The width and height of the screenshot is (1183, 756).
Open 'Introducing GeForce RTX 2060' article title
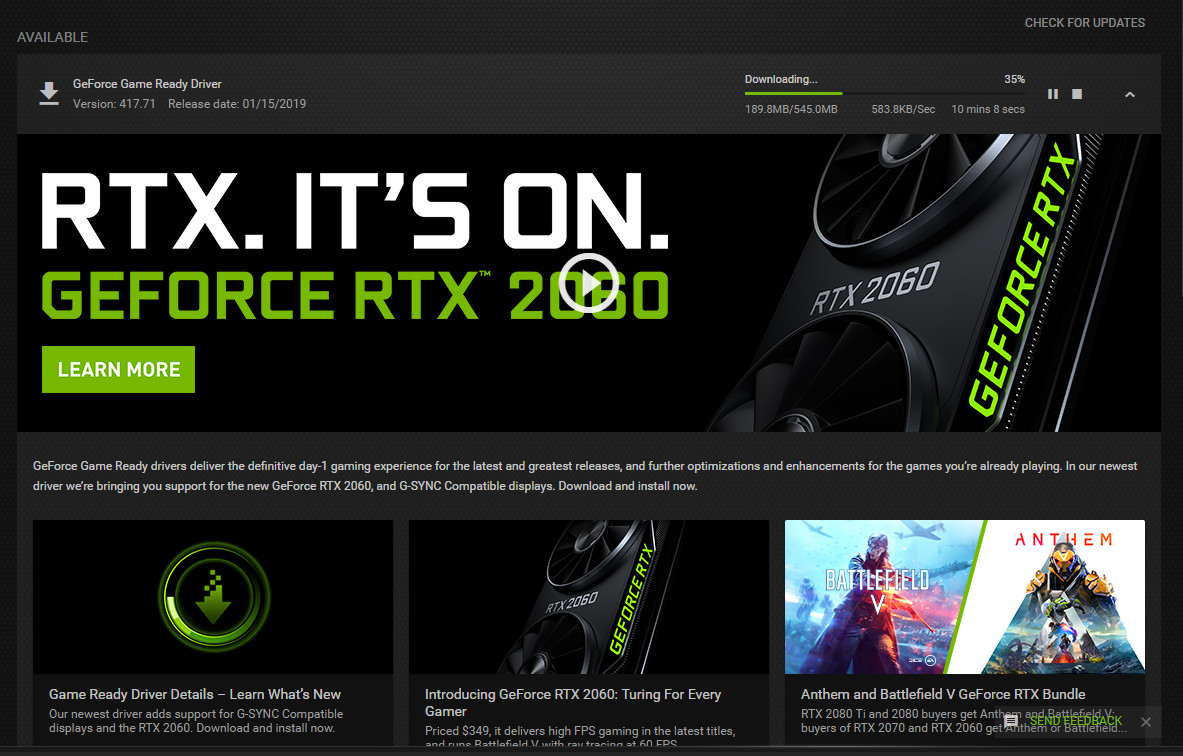(573, 702)
